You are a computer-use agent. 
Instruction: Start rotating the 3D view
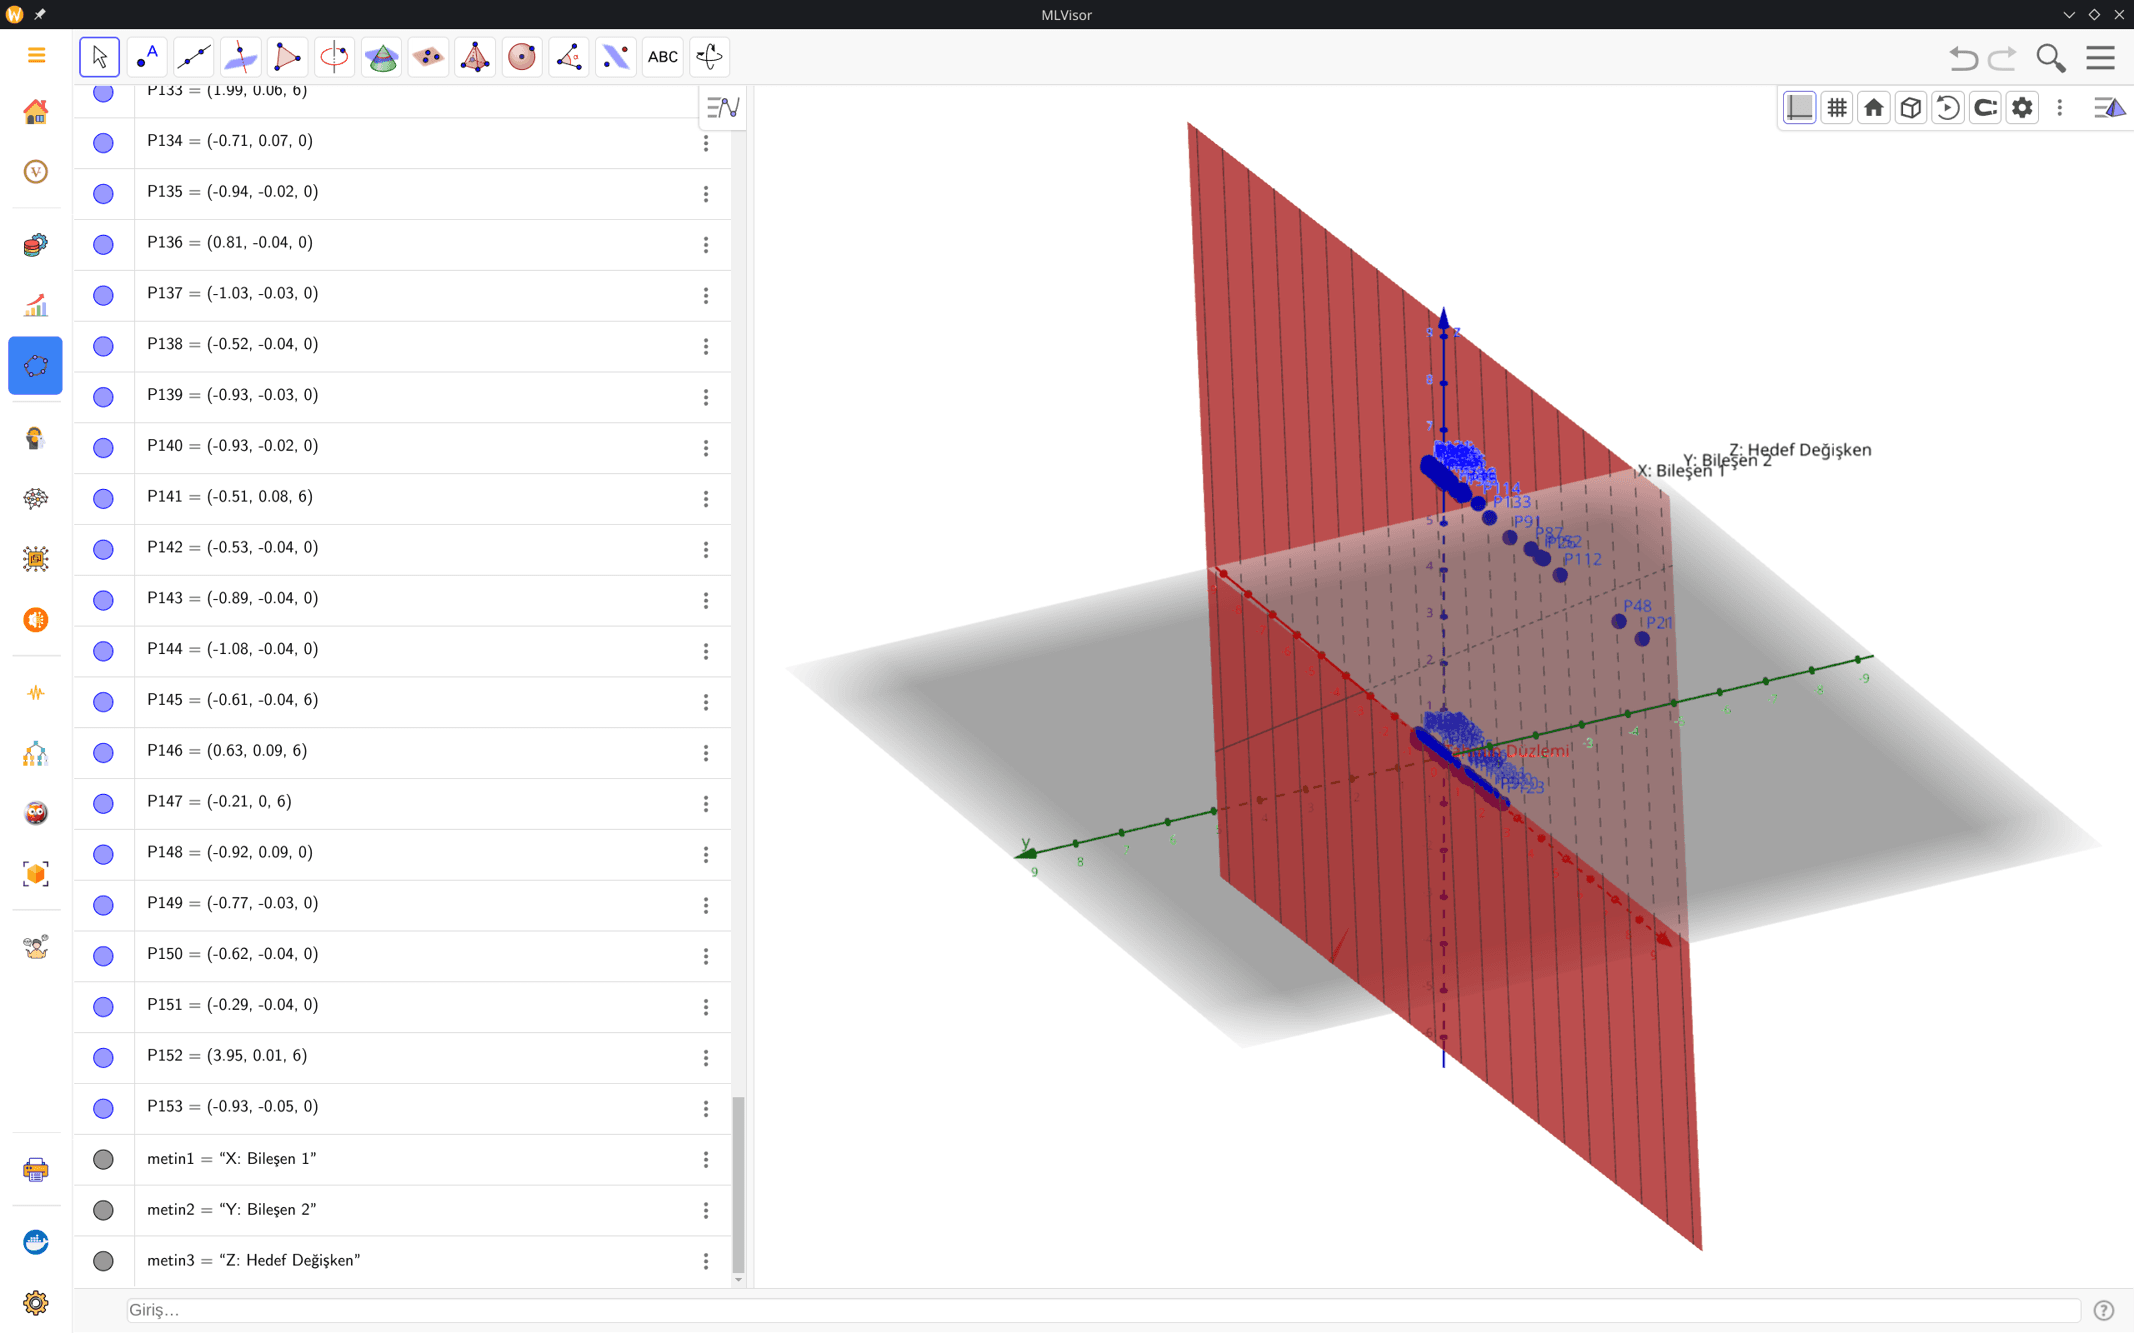1948,107
